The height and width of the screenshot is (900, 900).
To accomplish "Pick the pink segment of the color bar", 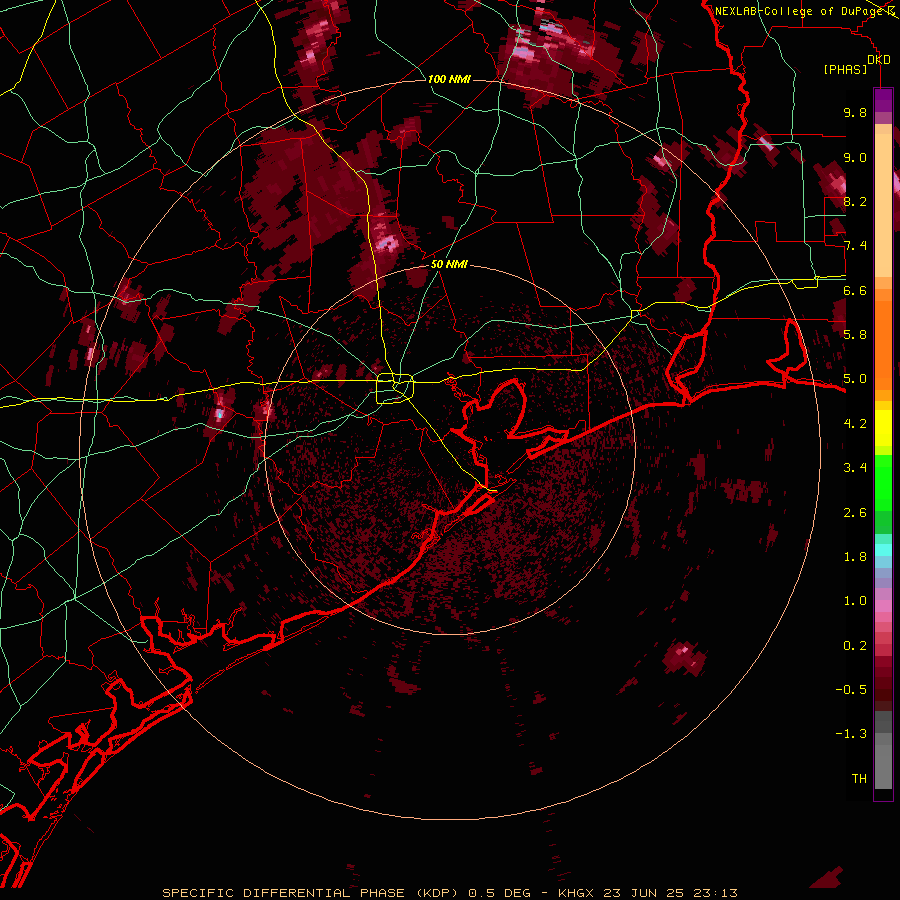I will 883,606.
